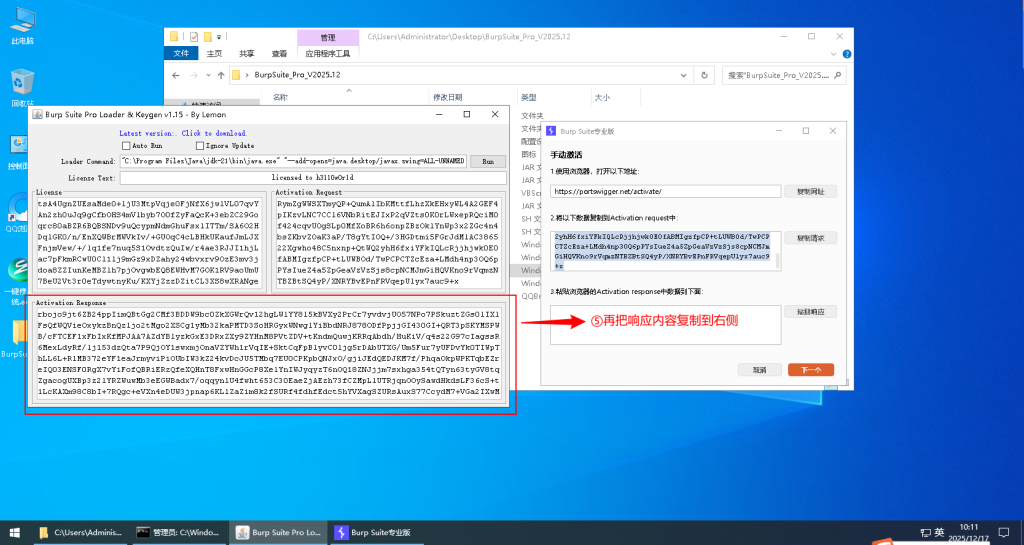Click the 复制网址 button

point(810,190)
